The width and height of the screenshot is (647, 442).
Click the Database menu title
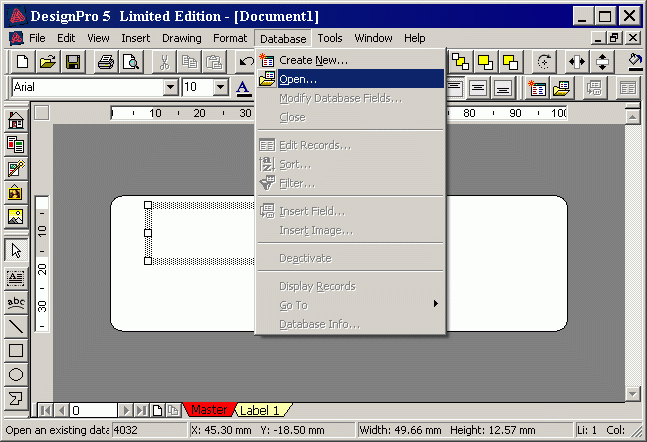(283, 38)
